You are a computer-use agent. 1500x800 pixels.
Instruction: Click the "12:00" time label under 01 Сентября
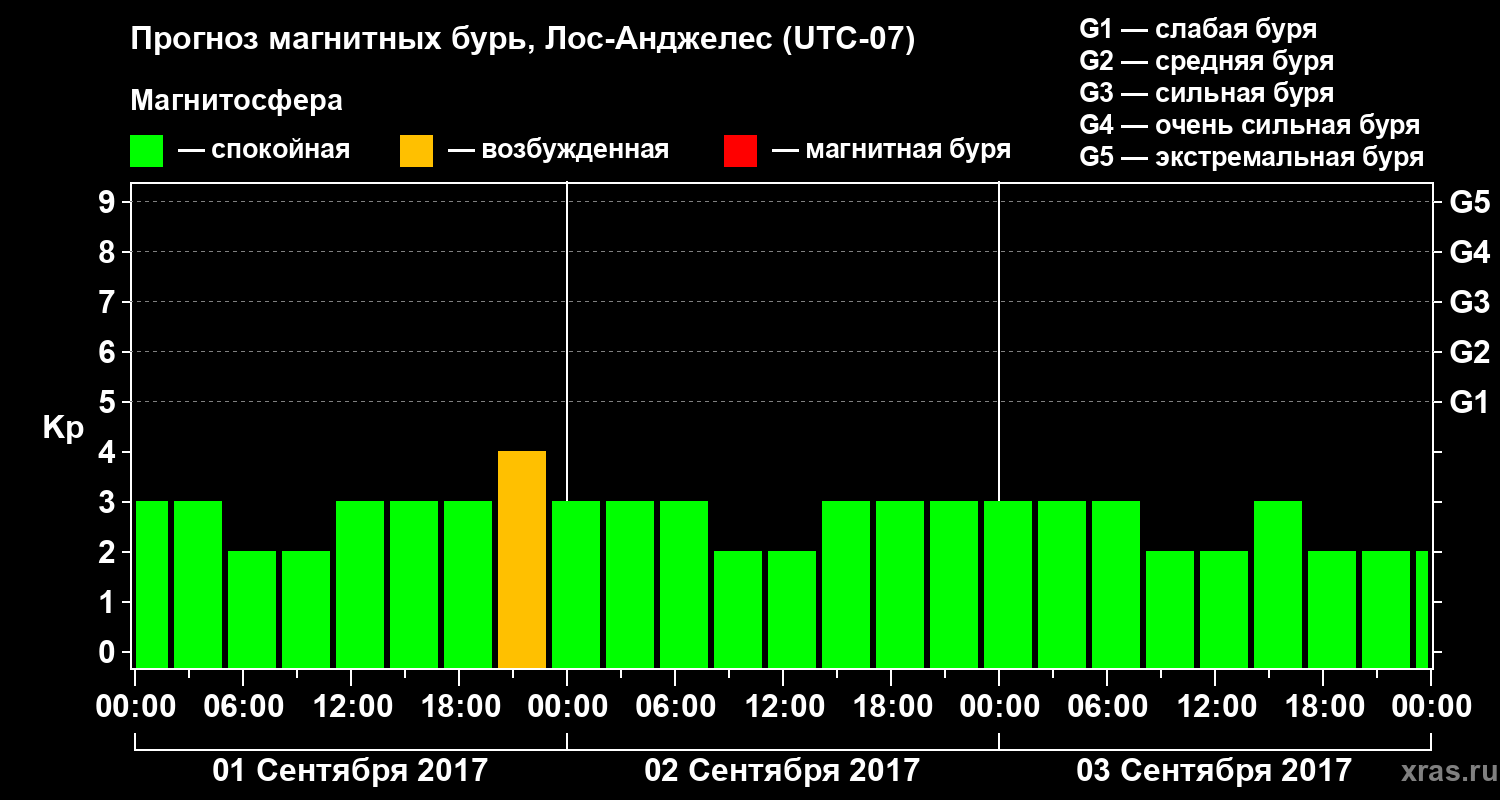click(351, 707)
